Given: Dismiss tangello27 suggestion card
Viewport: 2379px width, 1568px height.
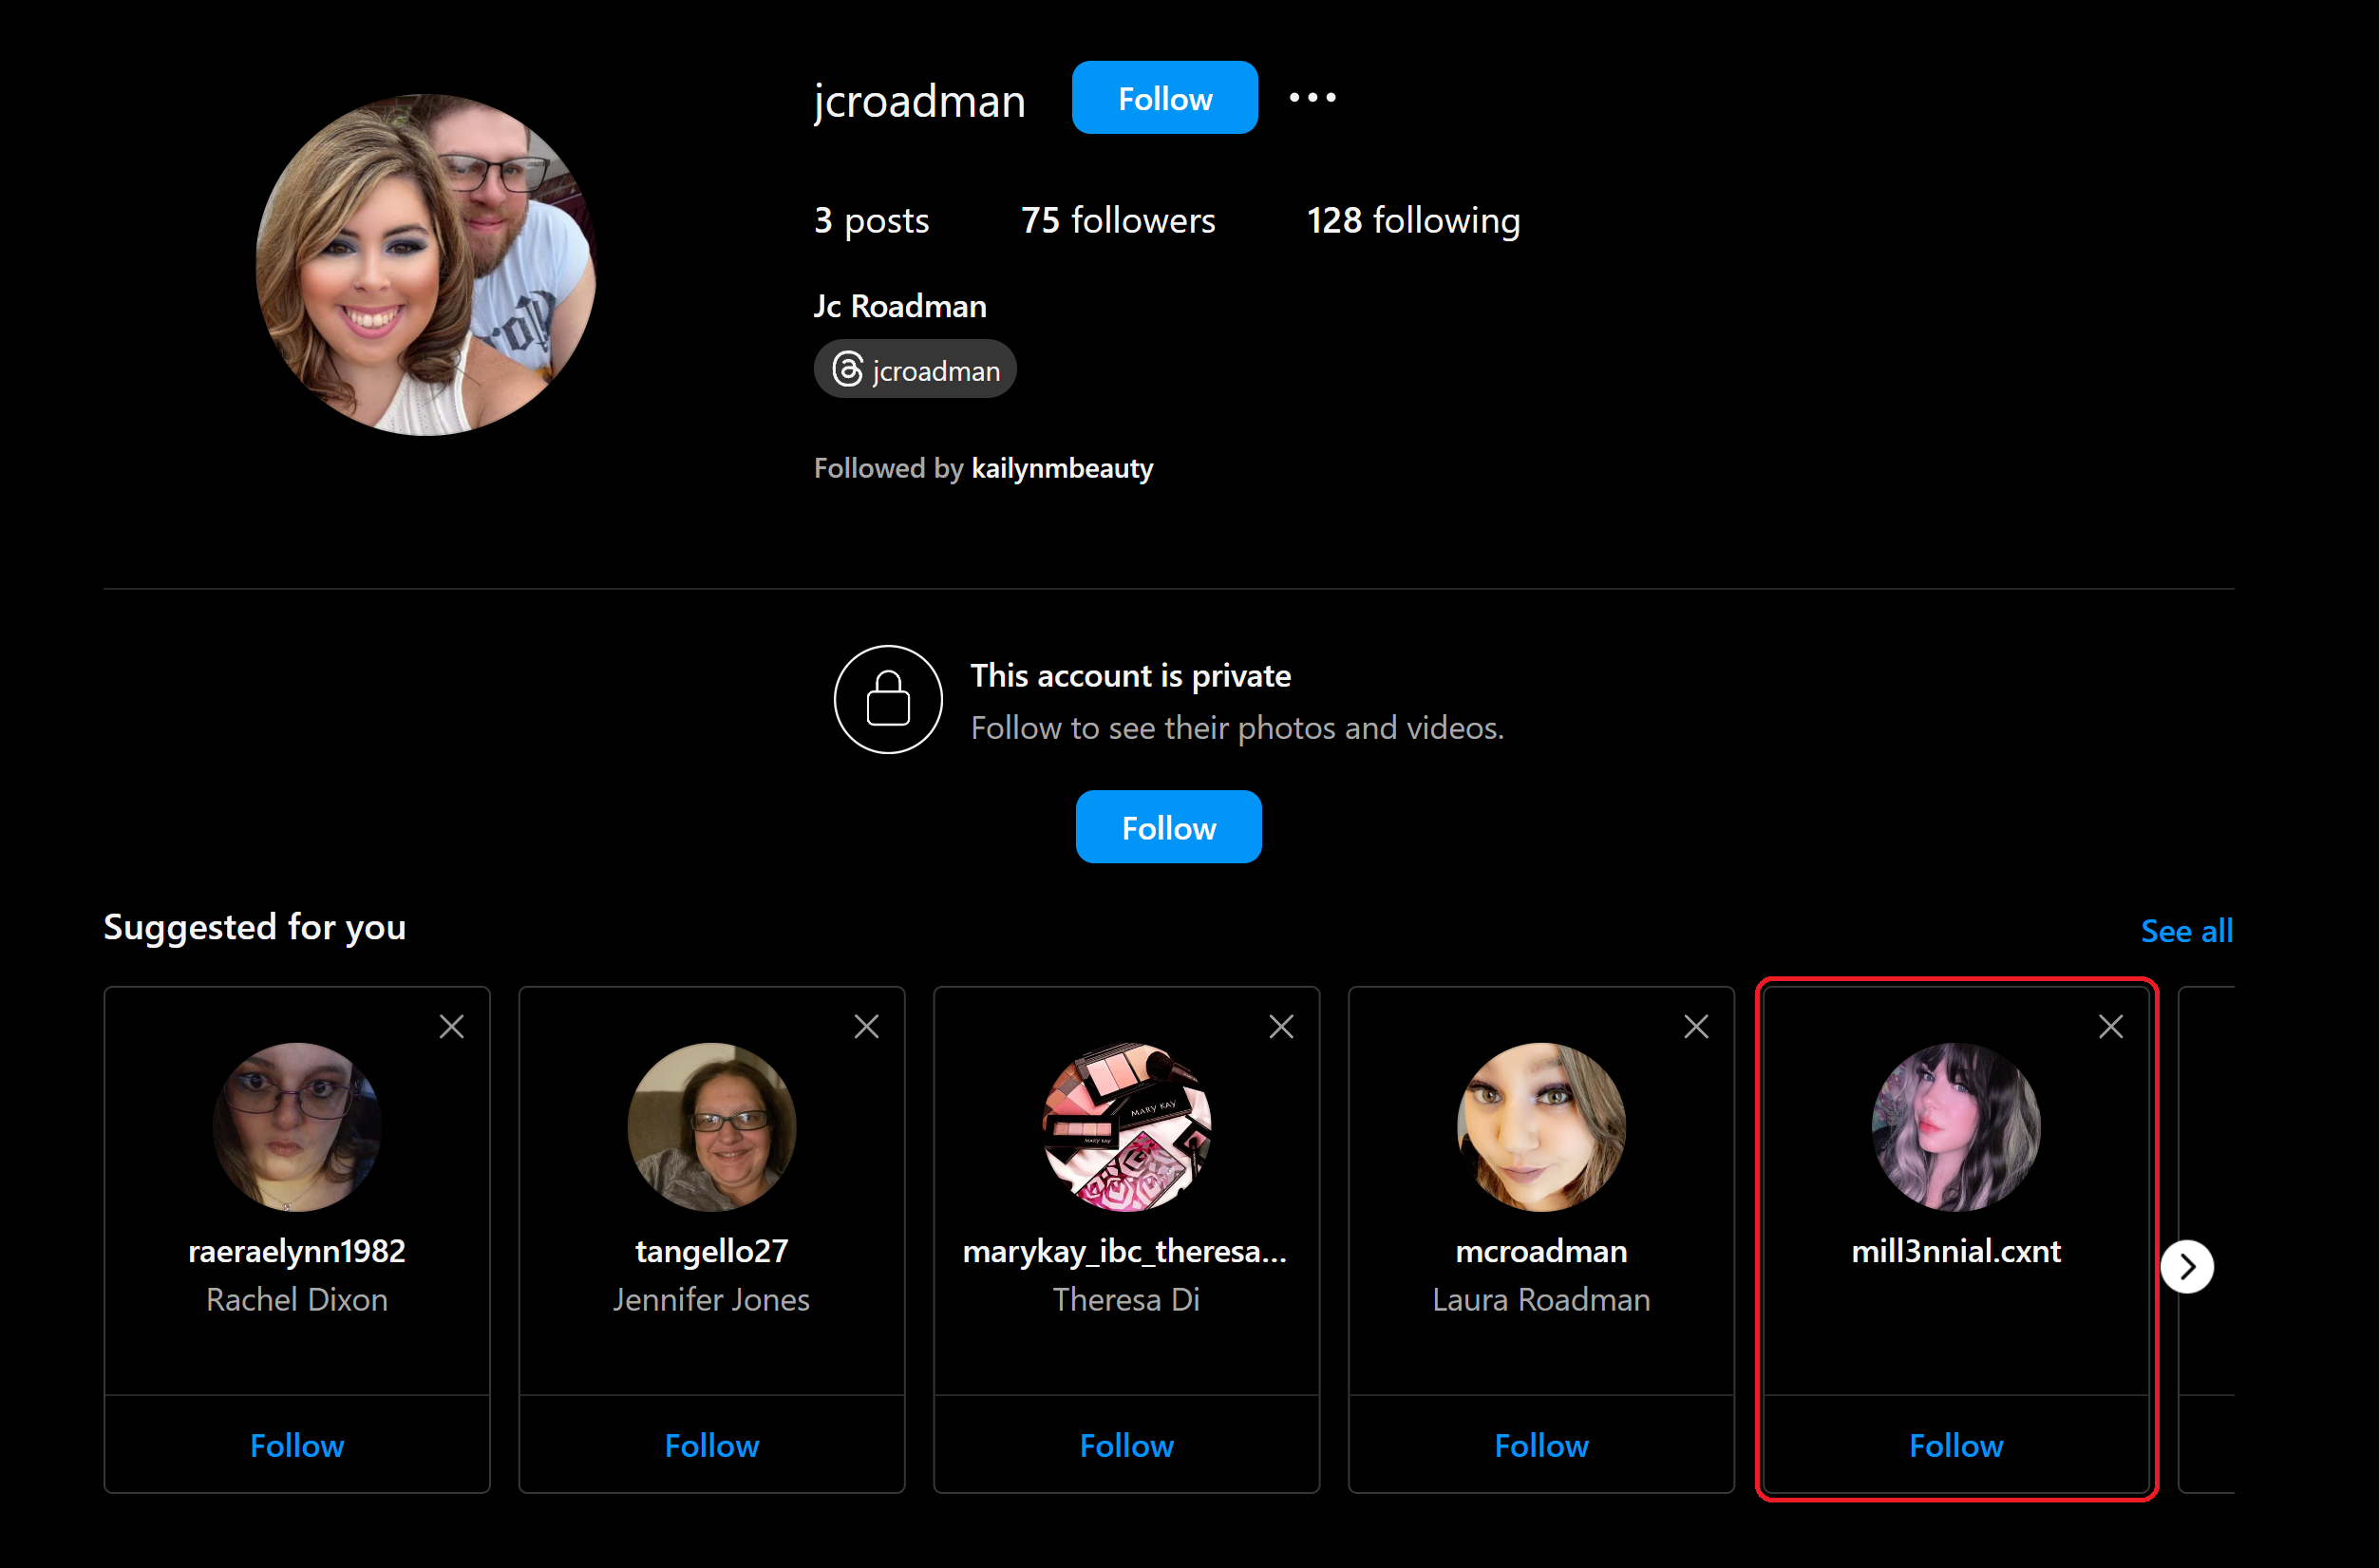Looking at the screenshot, I should (x=867, y=1026).
